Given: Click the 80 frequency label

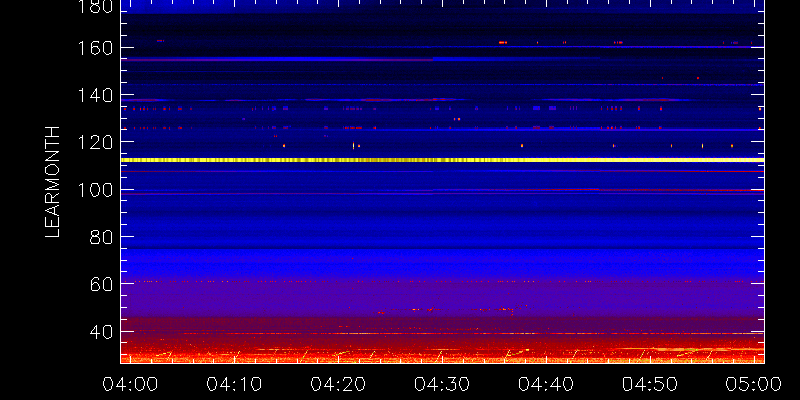Looking at the screenshot, I should (x=101, y=237).
